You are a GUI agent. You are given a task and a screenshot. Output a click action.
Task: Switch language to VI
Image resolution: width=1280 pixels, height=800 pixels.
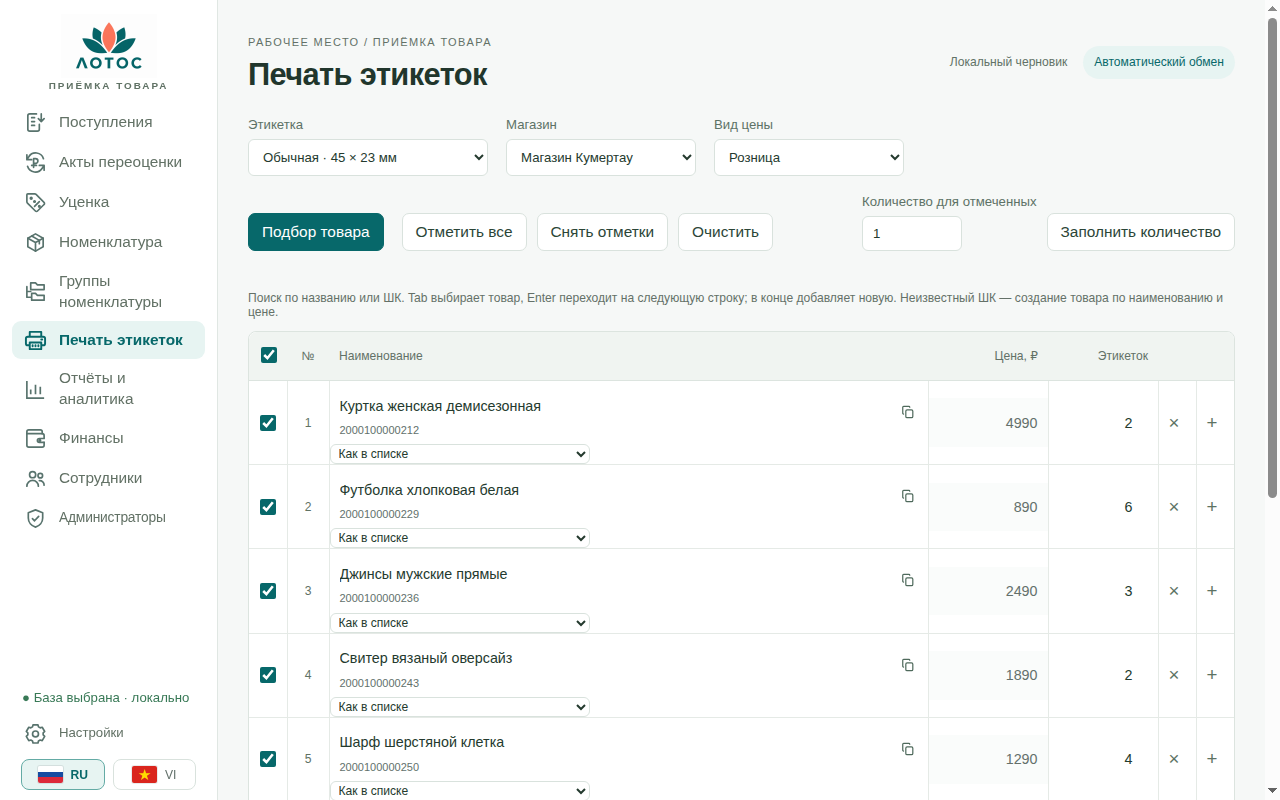click(154, 775)
